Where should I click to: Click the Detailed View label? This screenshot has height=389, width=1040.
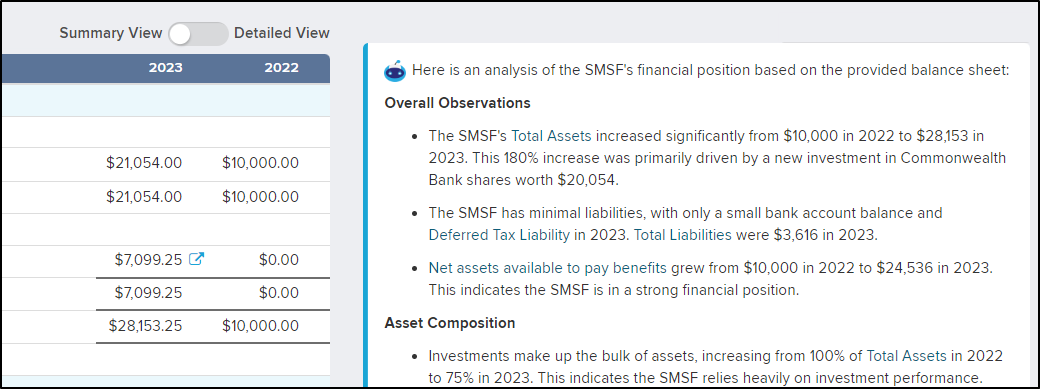click(282, 33)
